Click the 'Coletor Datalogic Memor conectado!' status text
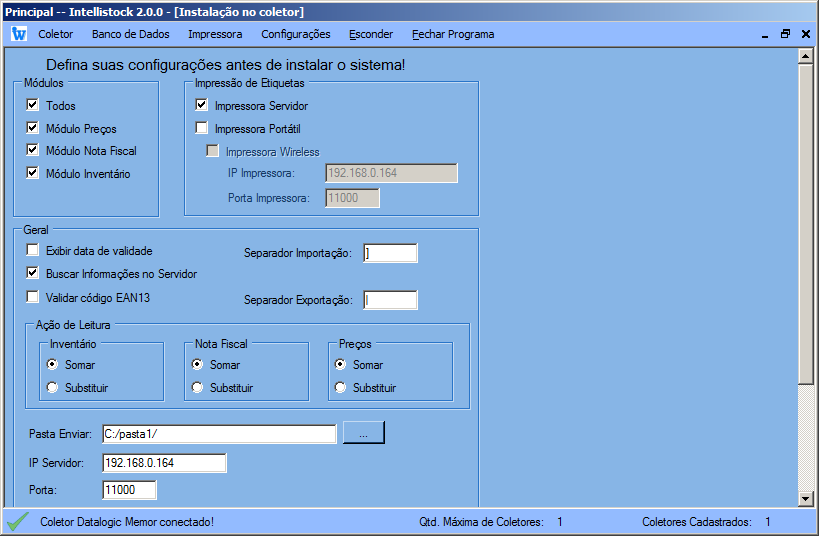Viewport: 819px width, 536px height. point(127,522)
